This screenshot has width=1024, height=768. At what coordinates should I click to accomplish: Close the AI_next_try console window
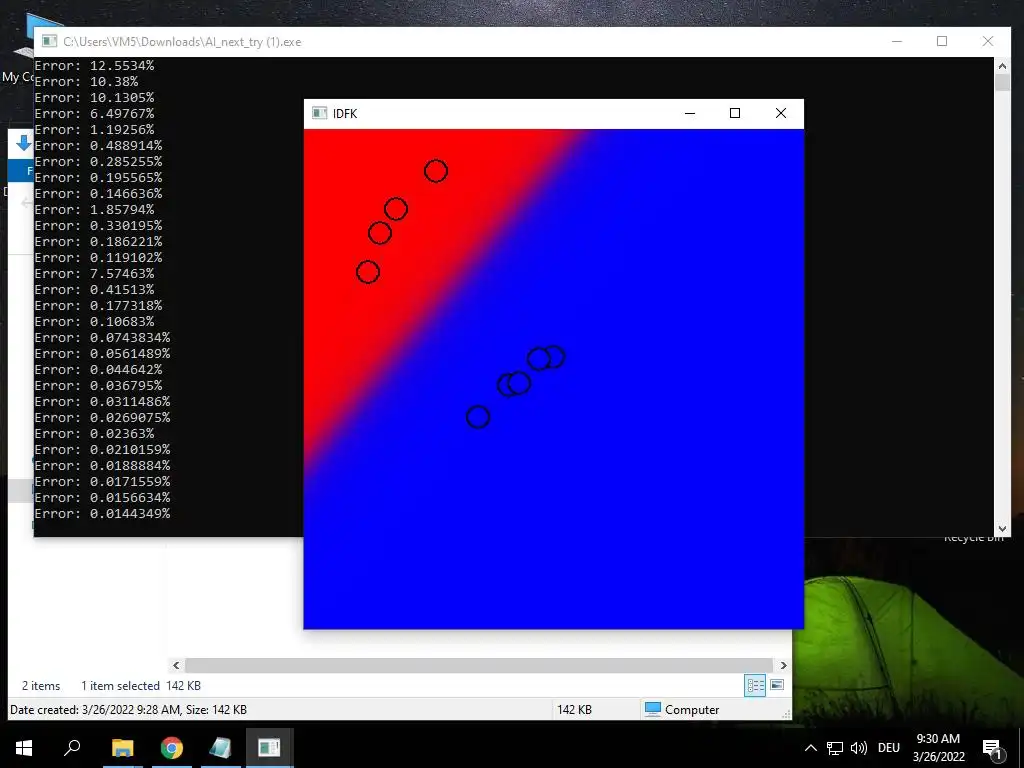(987, 41)
